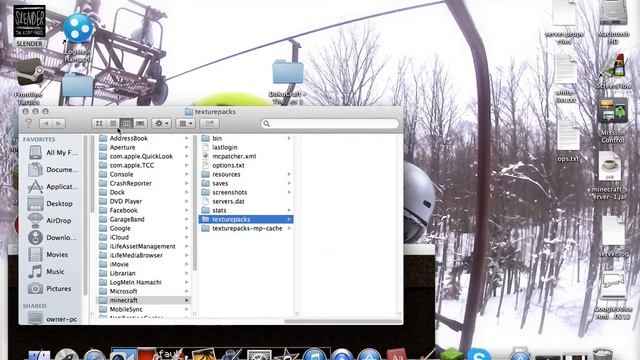Expand arrow beside DVD Player folder

pyautogui.click(x=187, y=201)
